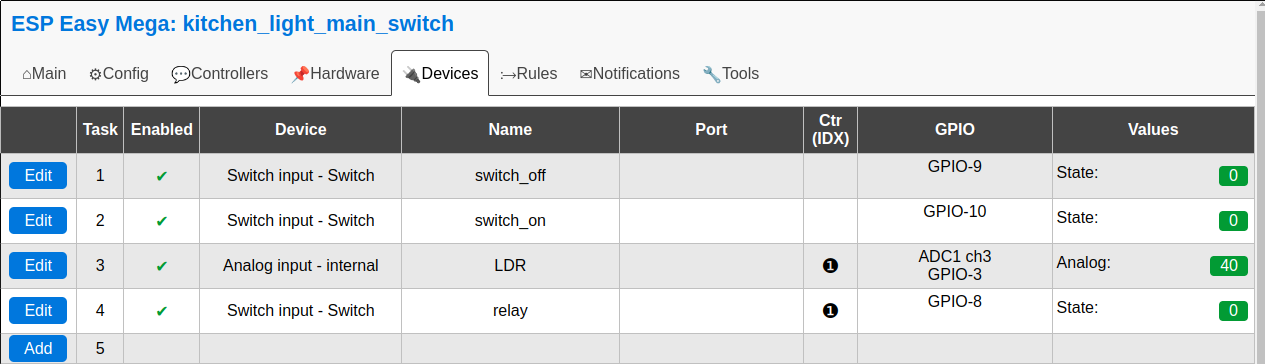Image resolution: width=1265 pixels, height=364 pixels.
Task: Open the Tools tab with wrench icon
Action: coord(731,73)
